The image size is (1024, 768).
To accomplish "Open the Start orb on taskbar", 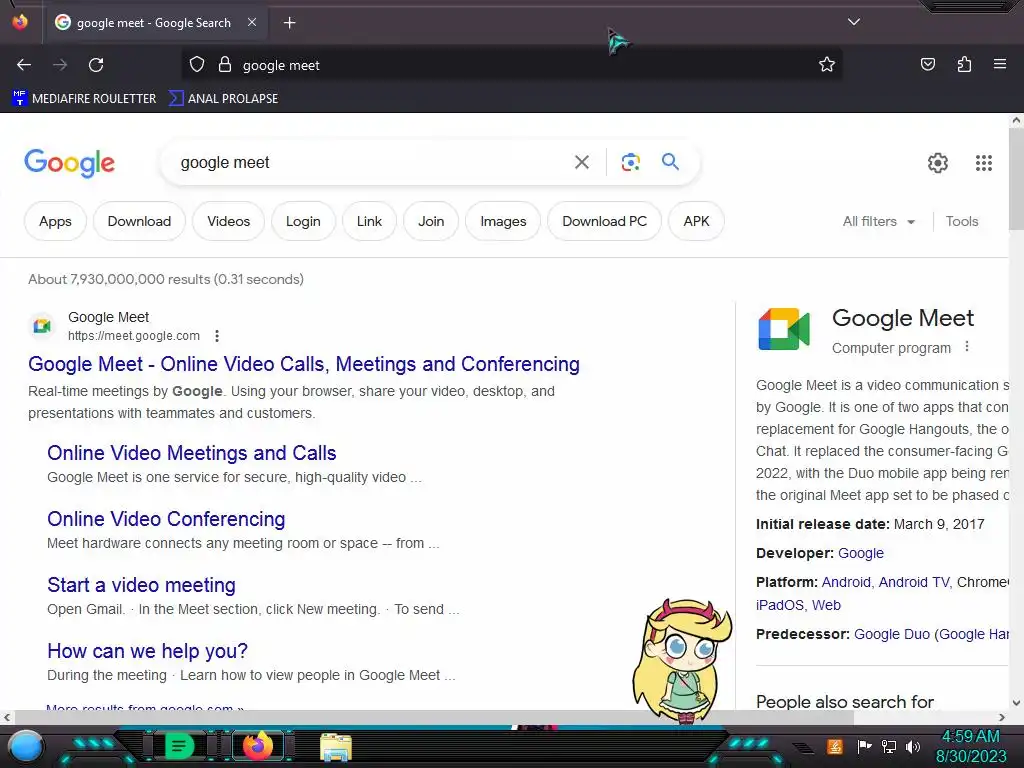I will tap(26, 746).
